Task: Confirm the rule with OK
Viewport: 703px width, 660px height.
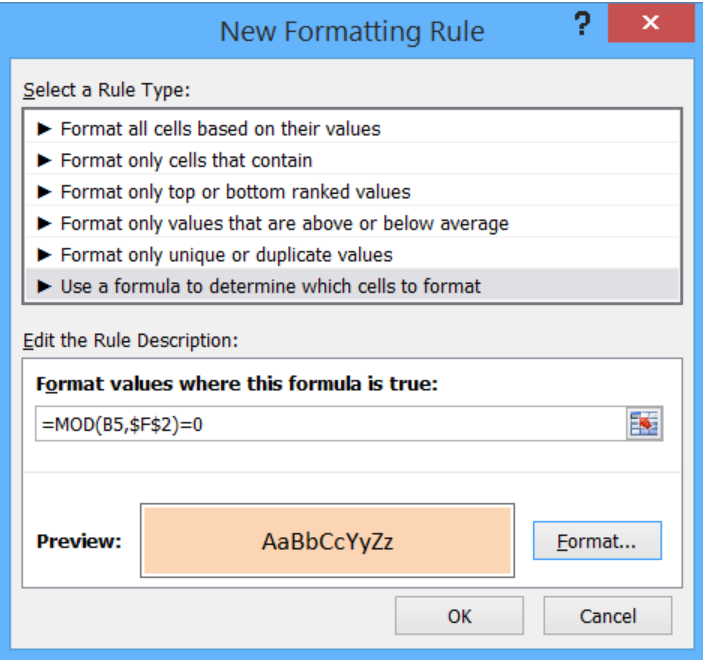Action: (459, 616)
